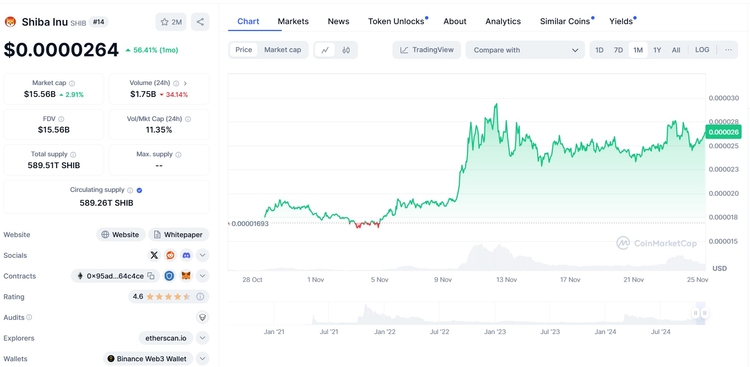This screenshot has height=367, width=750.
Task: Click the 0.00001693 baseline price label
Action: pyautogui.click(x=249, y=223)
